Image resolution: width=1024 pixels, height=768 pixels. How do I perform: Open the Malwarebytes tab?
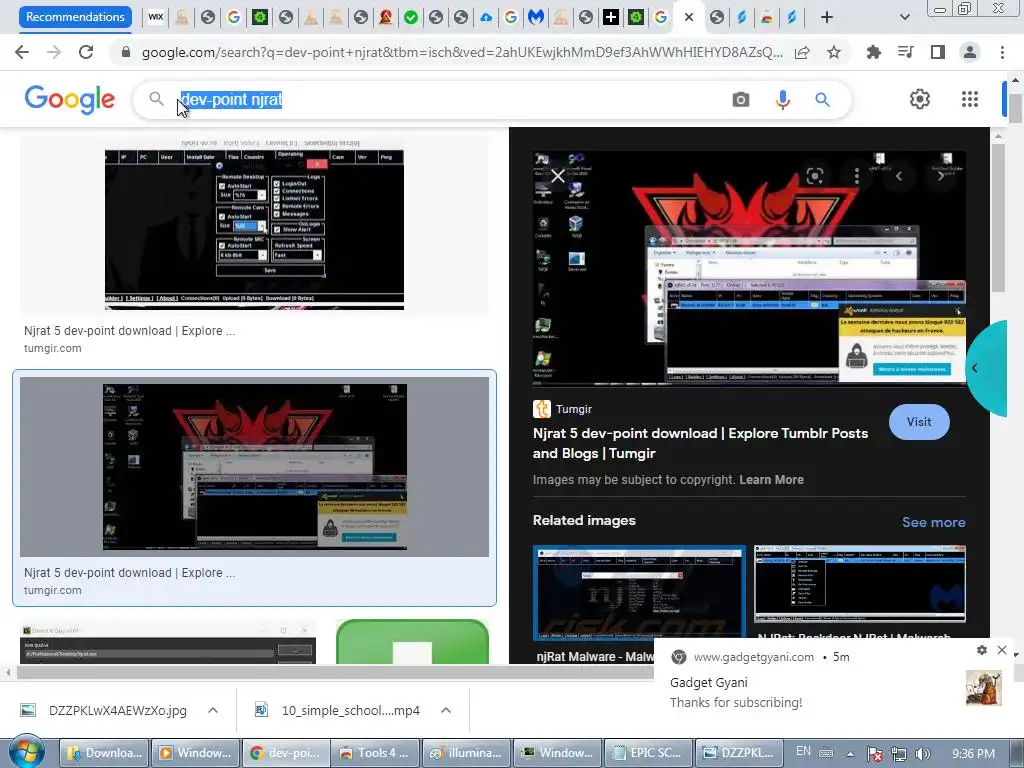click(536, 17)
